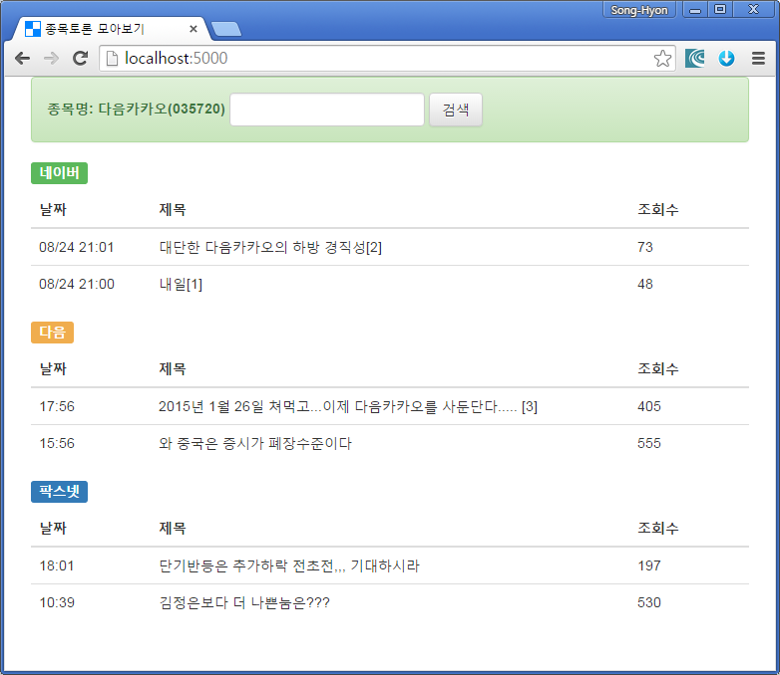Click the stock name input field

[x=327, y=110]
